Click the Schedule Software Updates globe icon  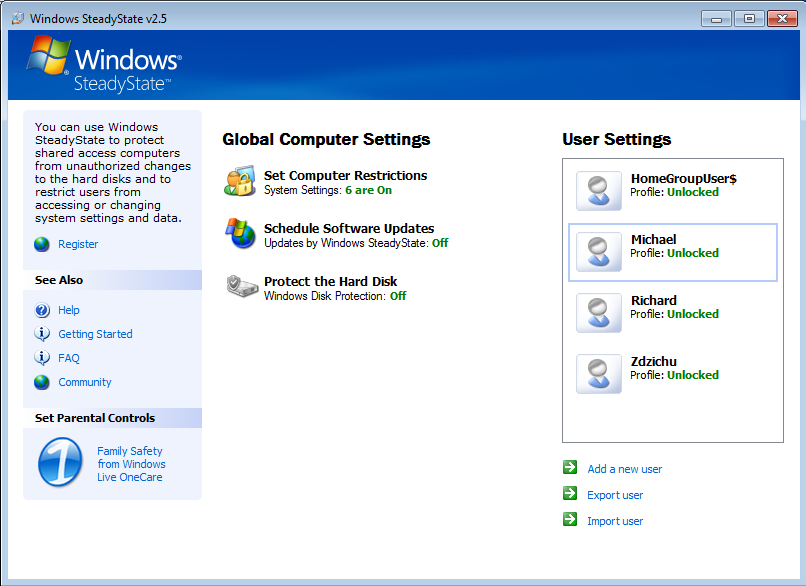coord(240,233)
